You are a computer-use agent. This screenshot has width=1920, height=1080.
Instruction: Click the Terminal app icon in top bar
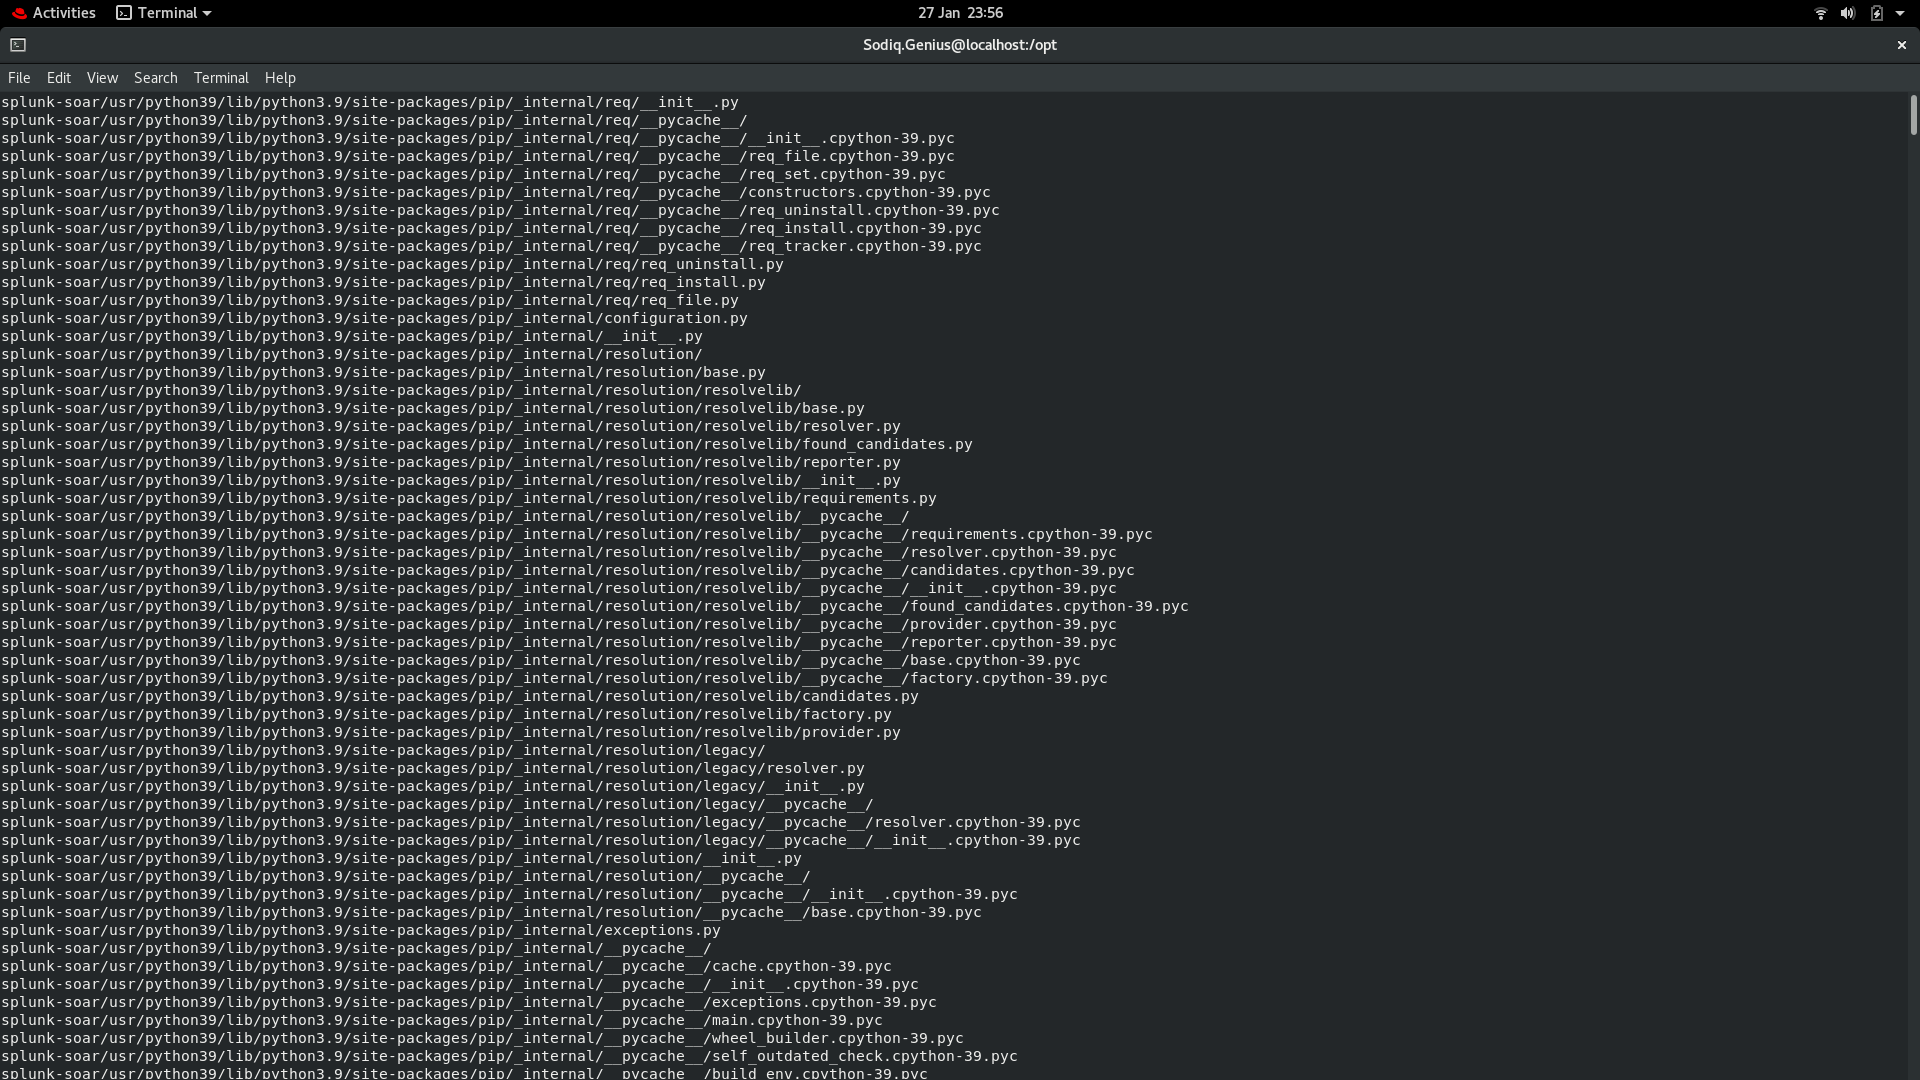124,13
